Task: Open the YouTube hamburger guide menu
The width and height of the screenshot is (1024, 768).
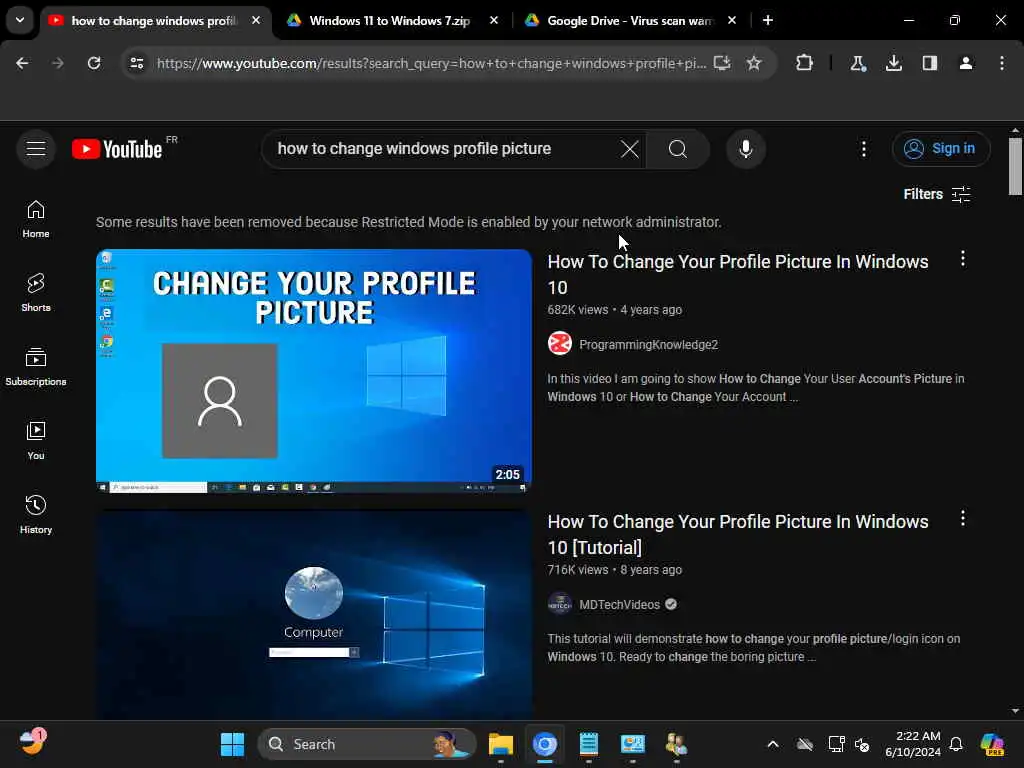Action: (x=36, y=149)
